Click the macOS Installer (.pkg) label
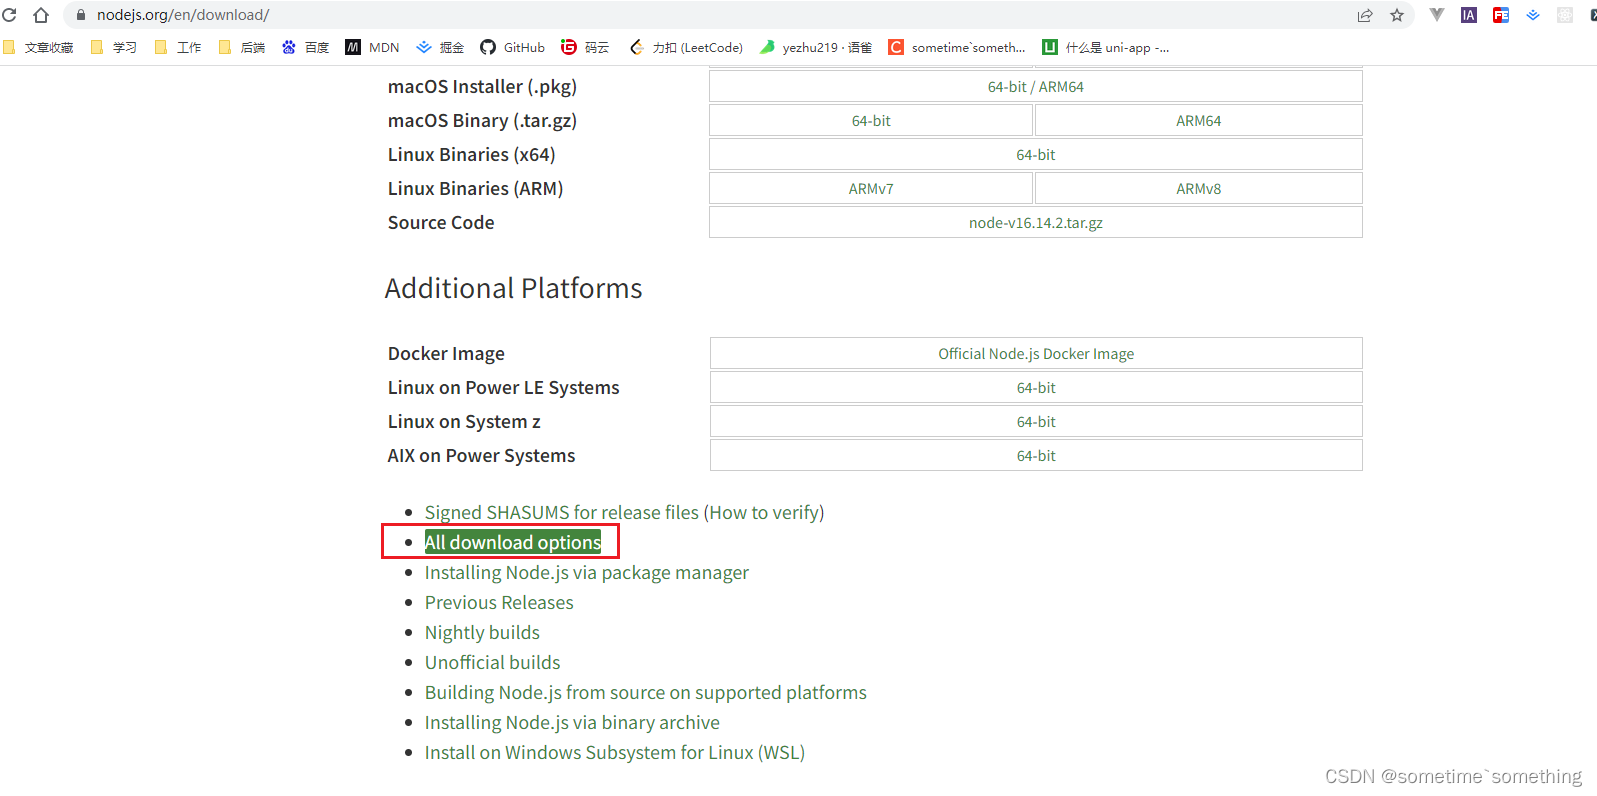 point(482,87)
